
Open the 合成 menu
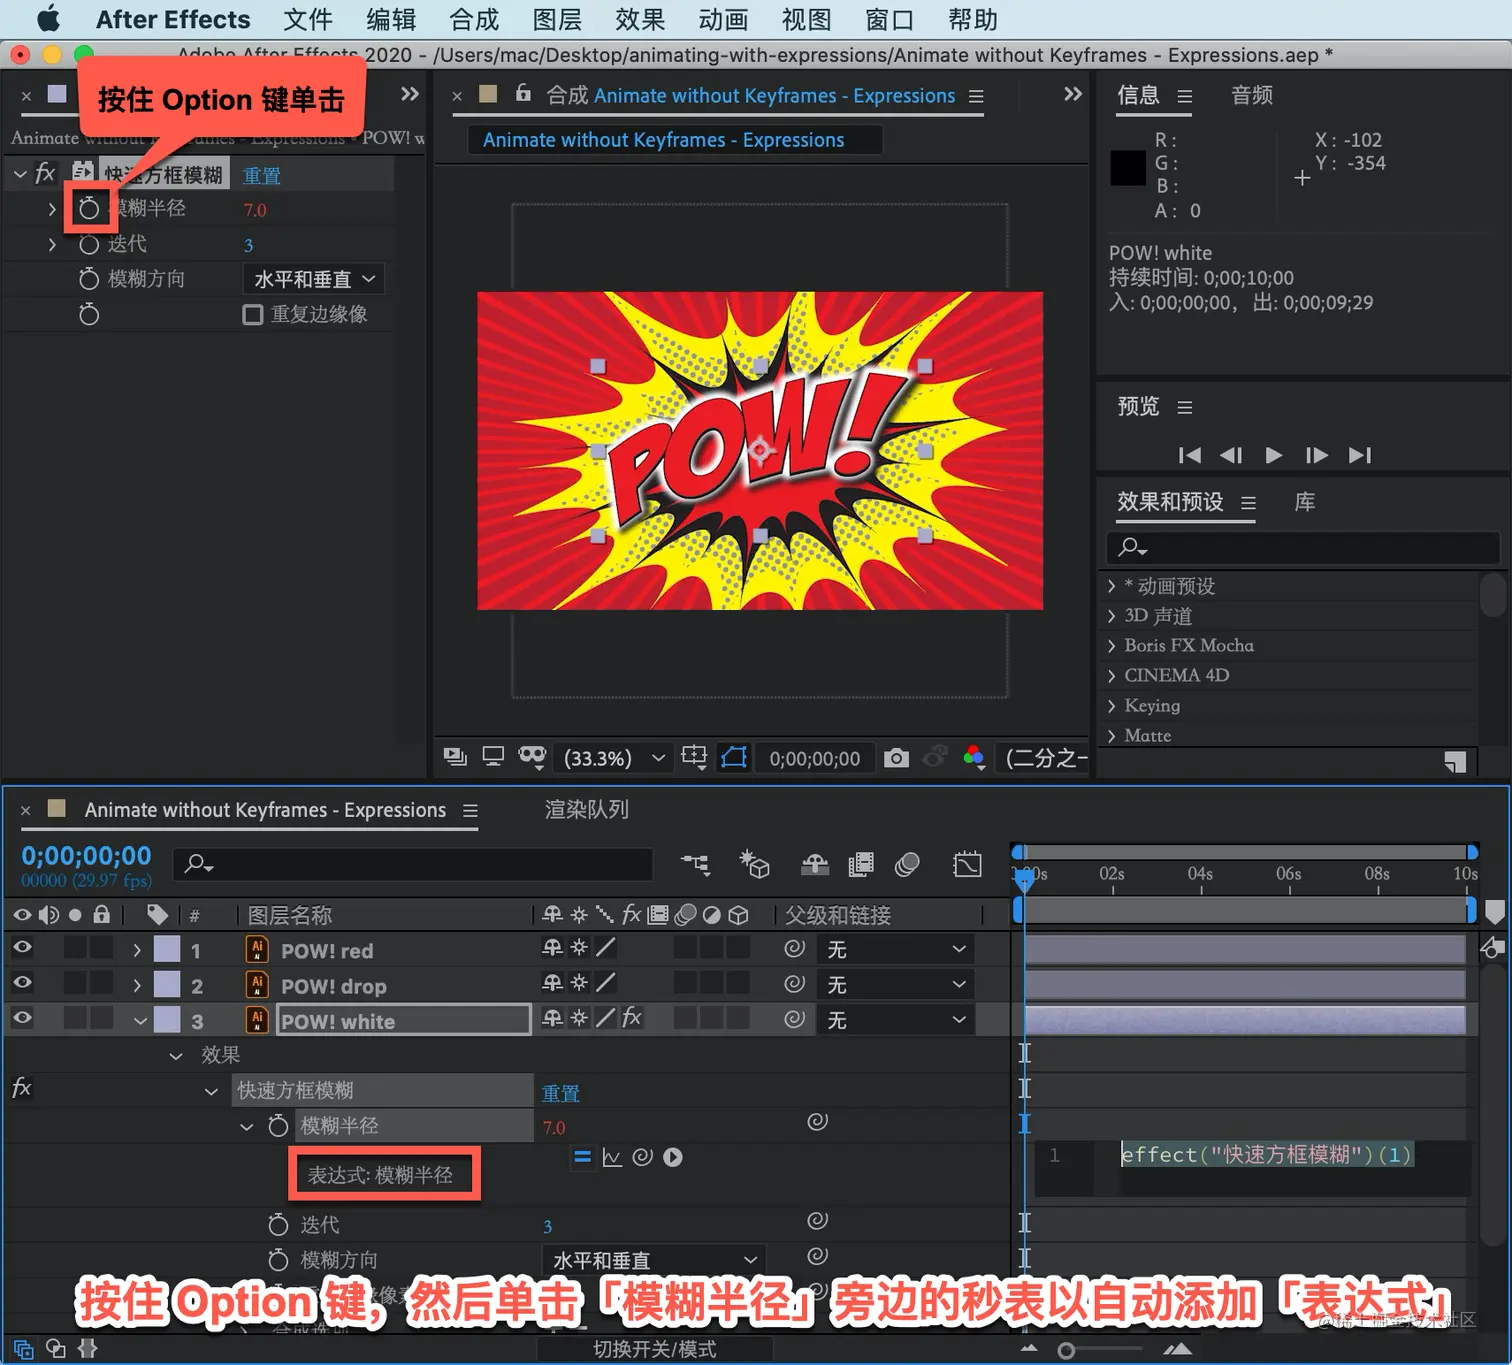click(474, 19)
